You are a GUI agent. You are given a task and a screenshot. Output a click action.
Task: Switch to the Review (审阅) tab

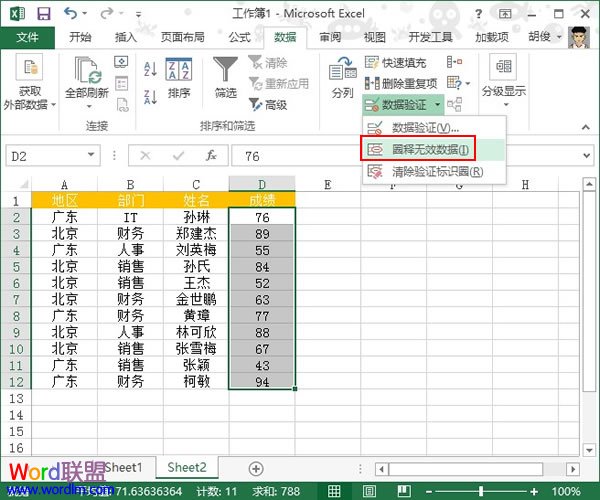point(330,37)
